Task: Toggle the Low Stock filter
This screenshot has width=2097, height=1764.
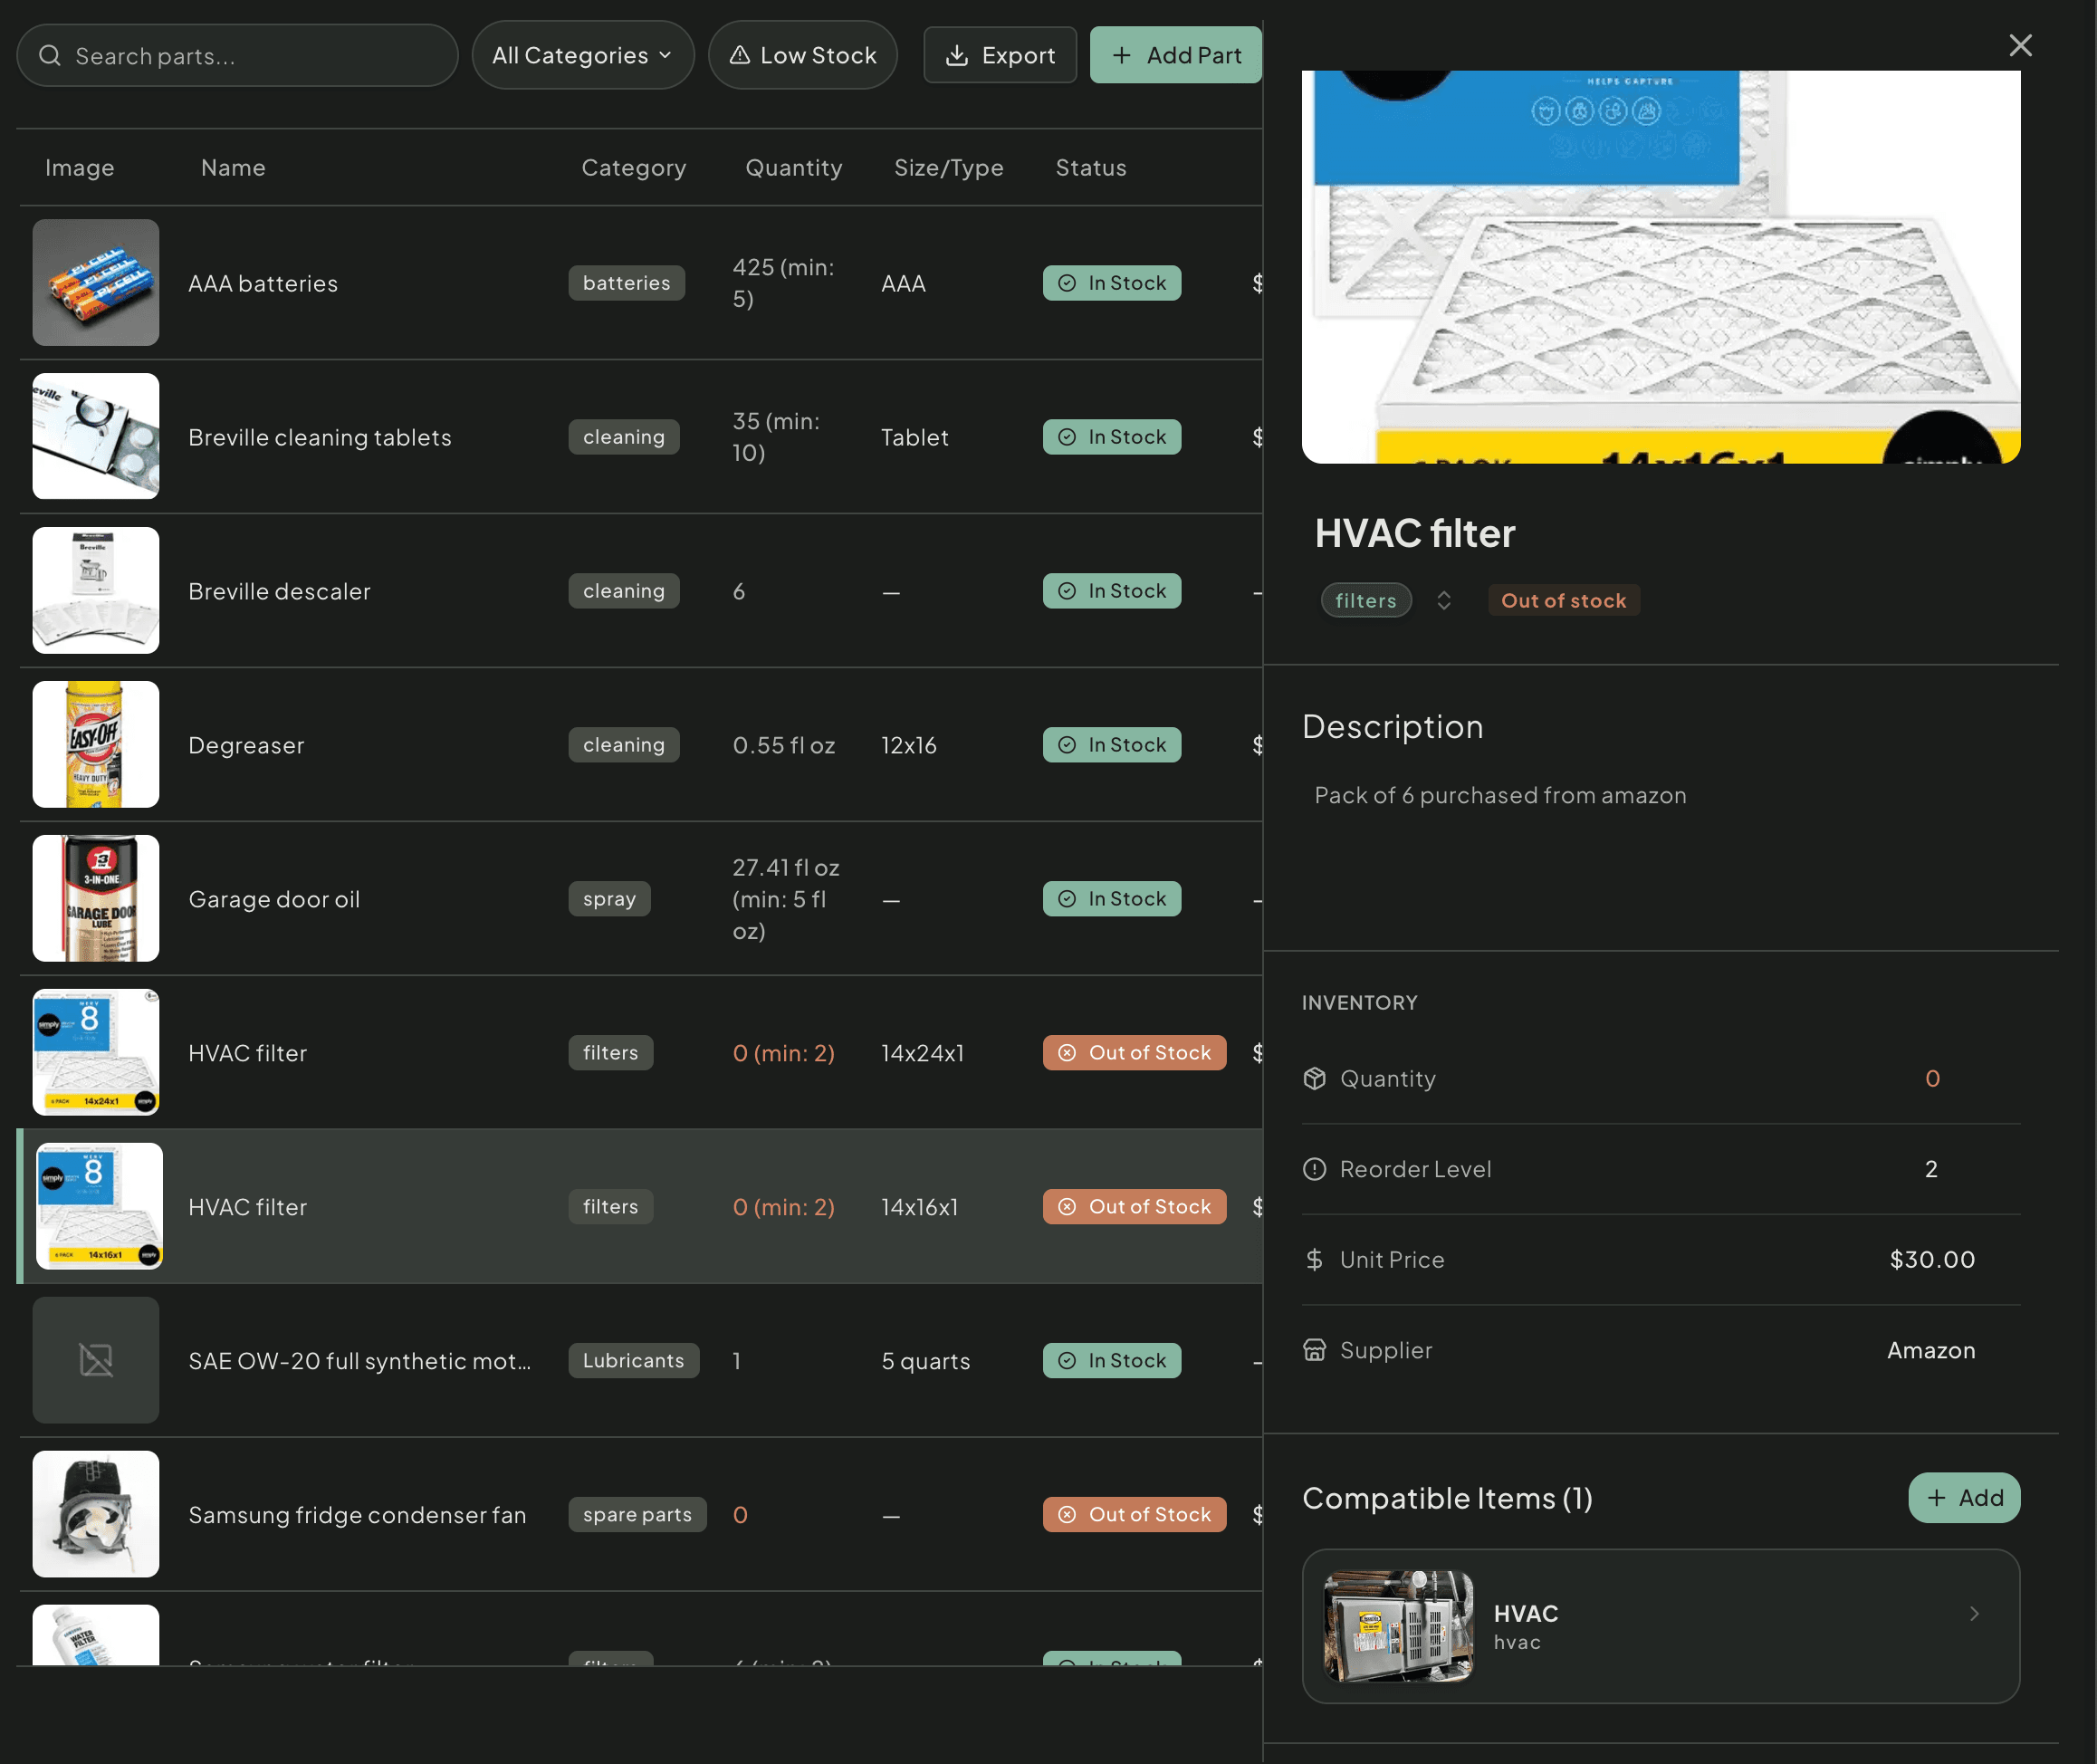Action: tap(803, 55)
